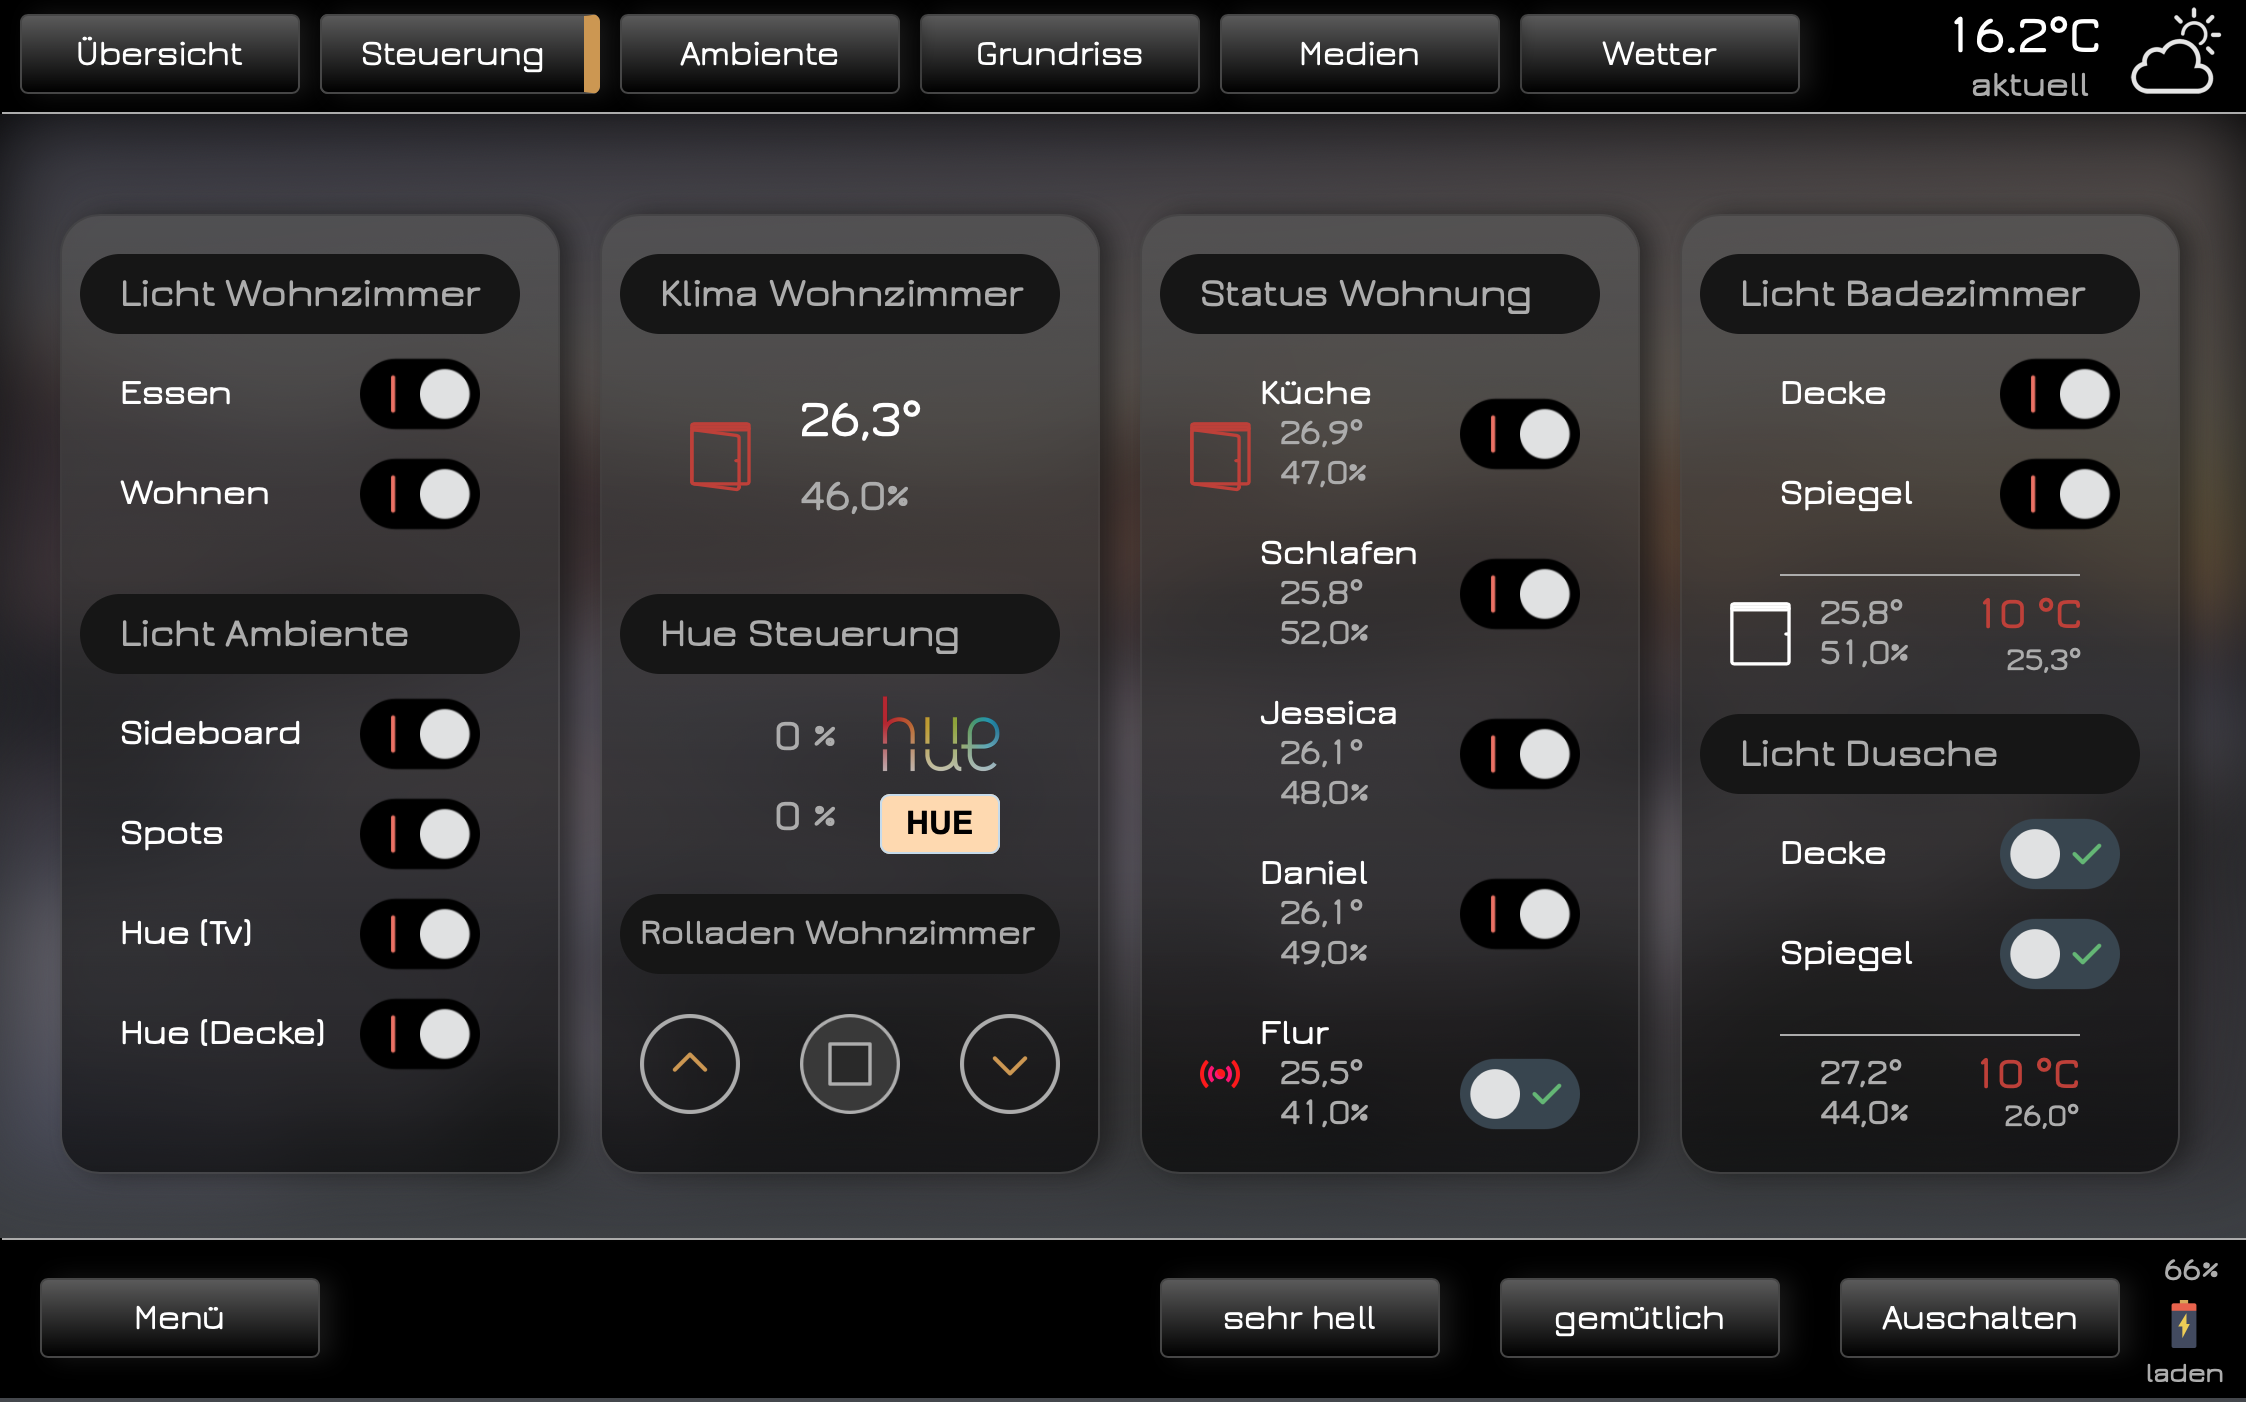Click the Klima Wohnzimmer header

click(840, 294)
